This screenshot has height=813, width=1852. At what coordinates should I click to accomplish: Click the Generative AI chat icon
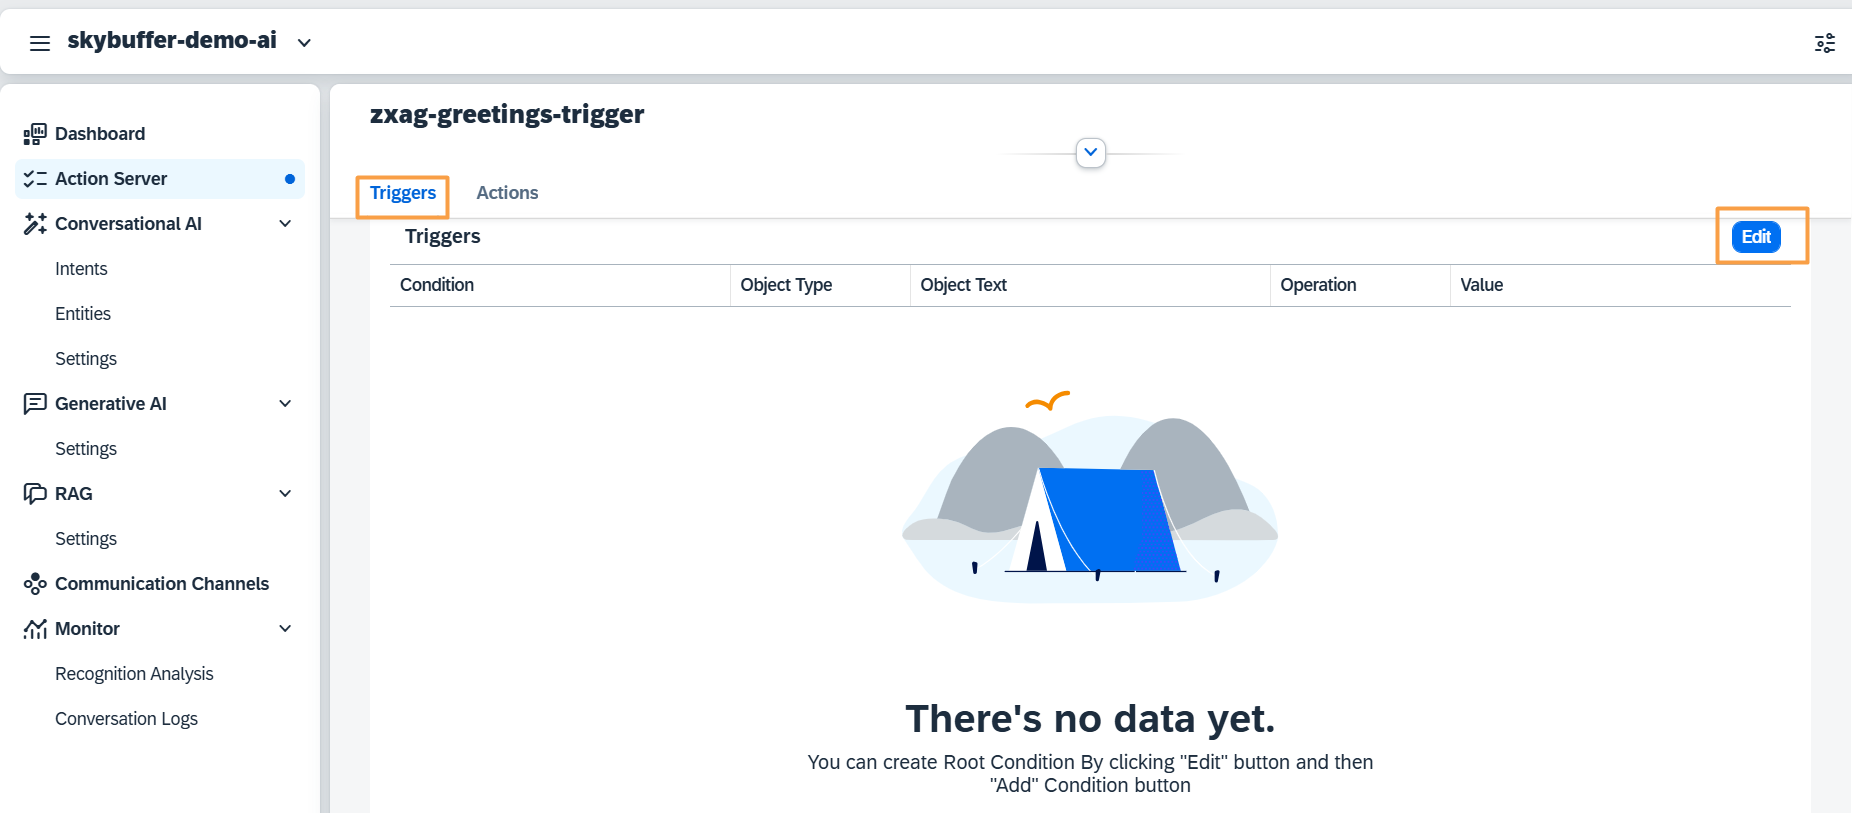[x=35, y=404]
